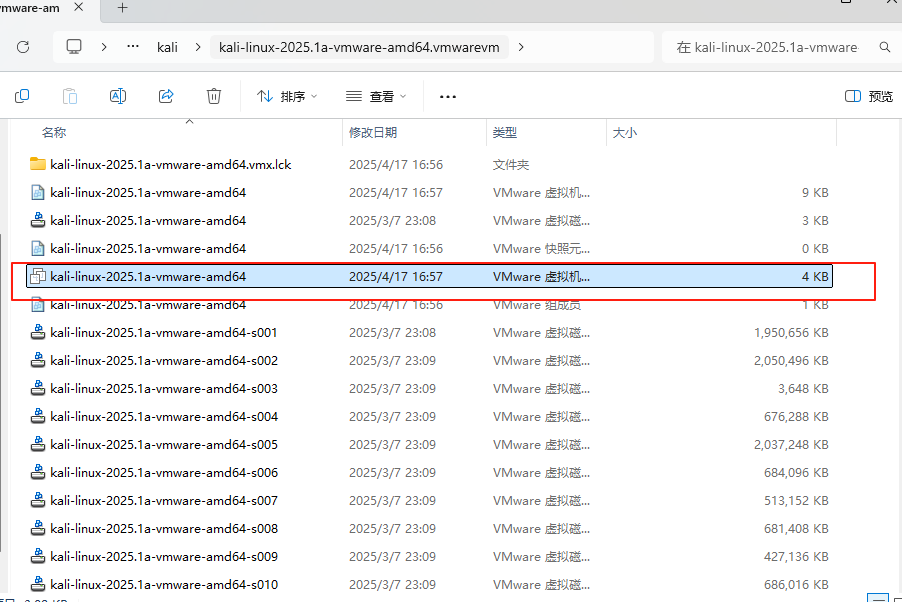Select kali-linux-2025.1a-vmware-amd64-s004
Image resolution: width=902 pixels, height=602 pixels.
[429, 417]
